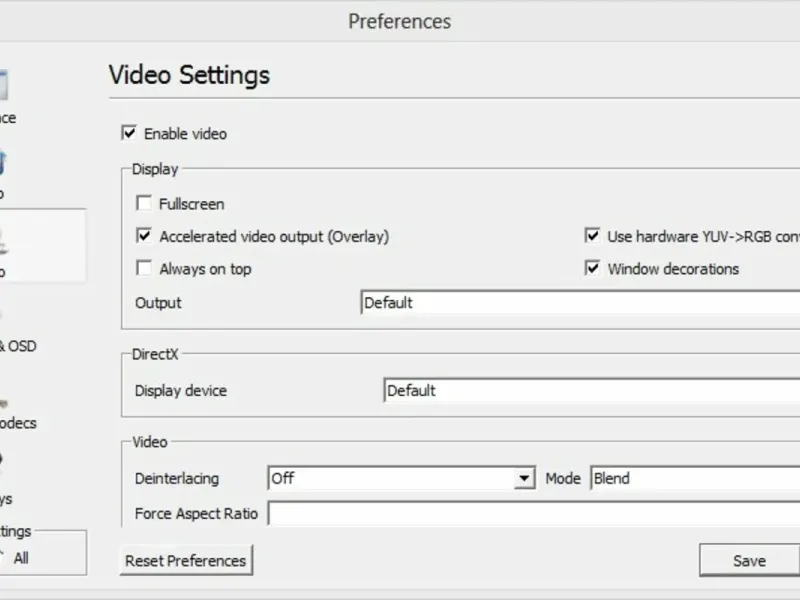Screen dimensions: 800x600
Task: Click the Save button
Action: pyautogui.click(x=749, y=561)
